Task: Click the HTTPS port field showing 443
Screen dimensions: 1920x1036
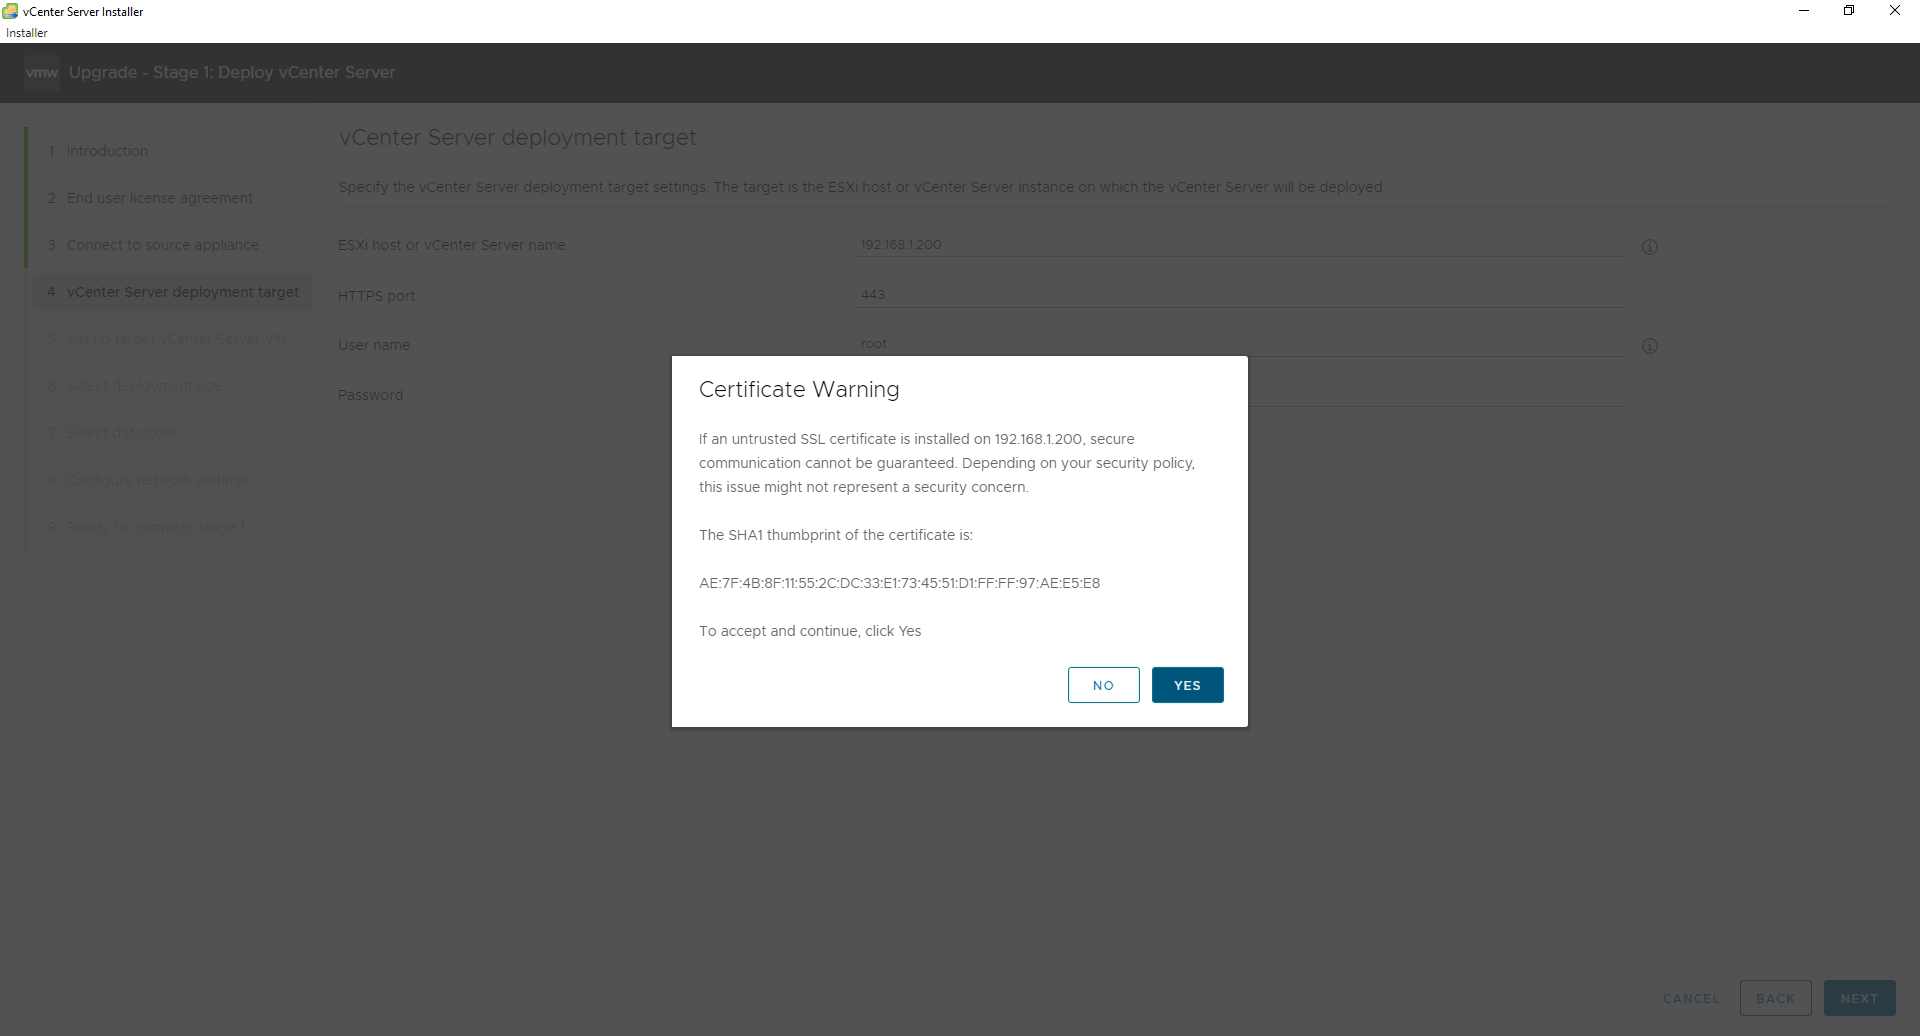Action: pos(1240,295)
